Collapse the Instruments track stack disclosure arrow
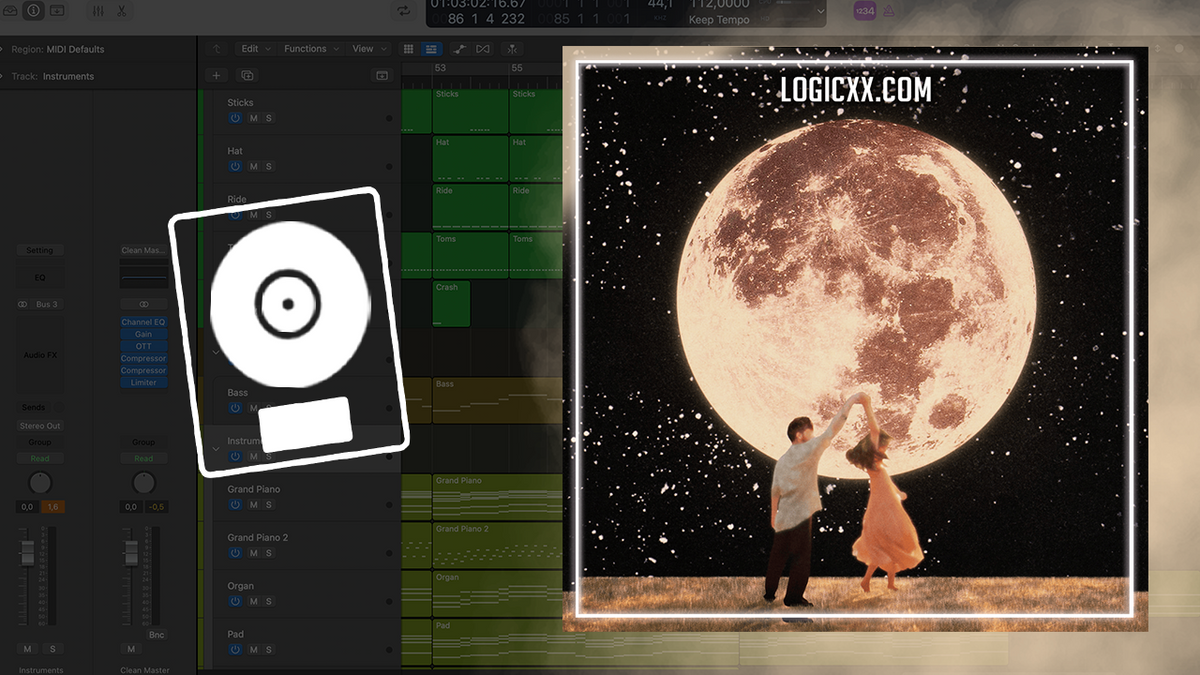 click(216, 448)
